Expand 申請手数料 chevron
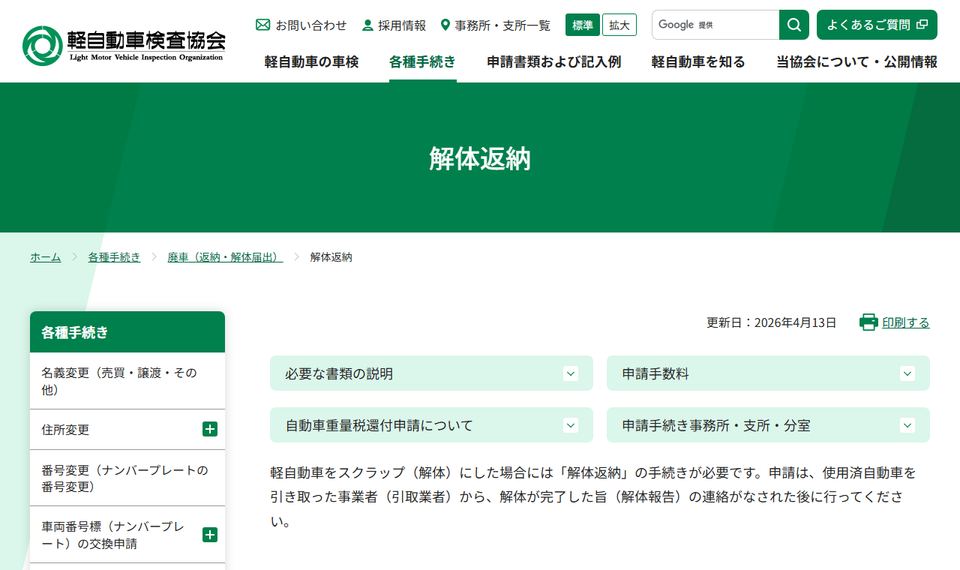This screenshot has height=570, width=960. (907, 373)
